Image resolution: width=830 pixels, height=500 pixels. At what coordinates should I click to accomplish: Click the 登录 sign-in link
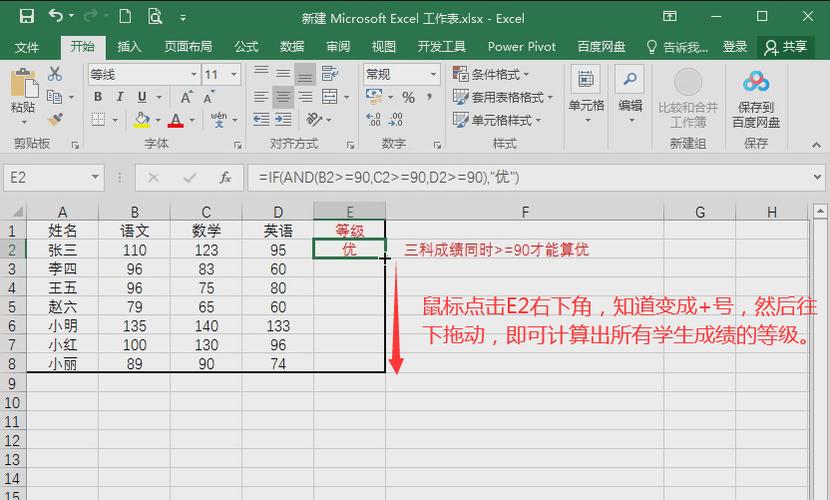(x=735, y=47)
